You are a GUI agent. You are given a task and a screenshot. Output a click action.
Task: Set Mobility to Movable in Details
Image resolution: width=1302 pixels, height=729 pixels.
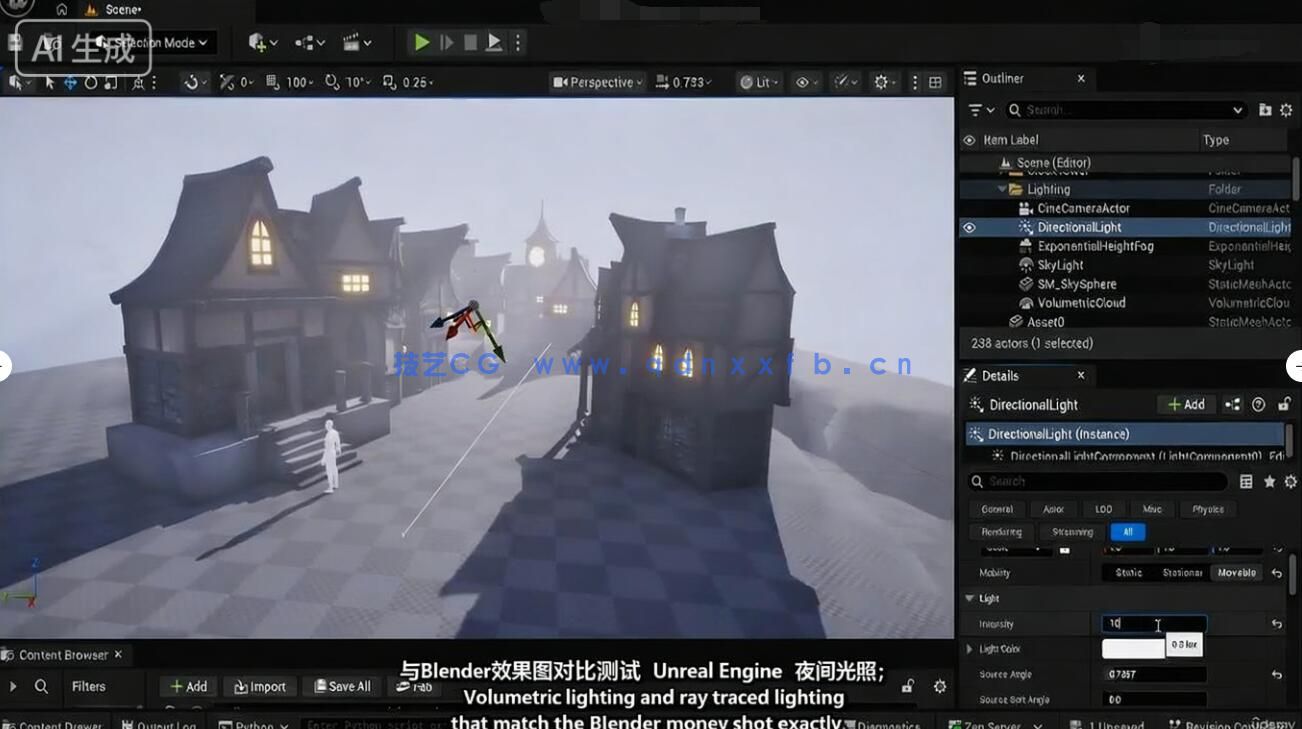(1236, 572)
